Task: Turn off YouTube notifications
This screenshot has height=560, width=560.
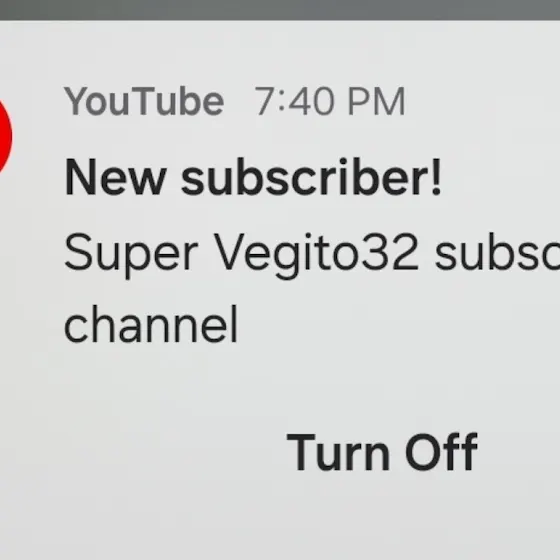Action: coord(382,452)
